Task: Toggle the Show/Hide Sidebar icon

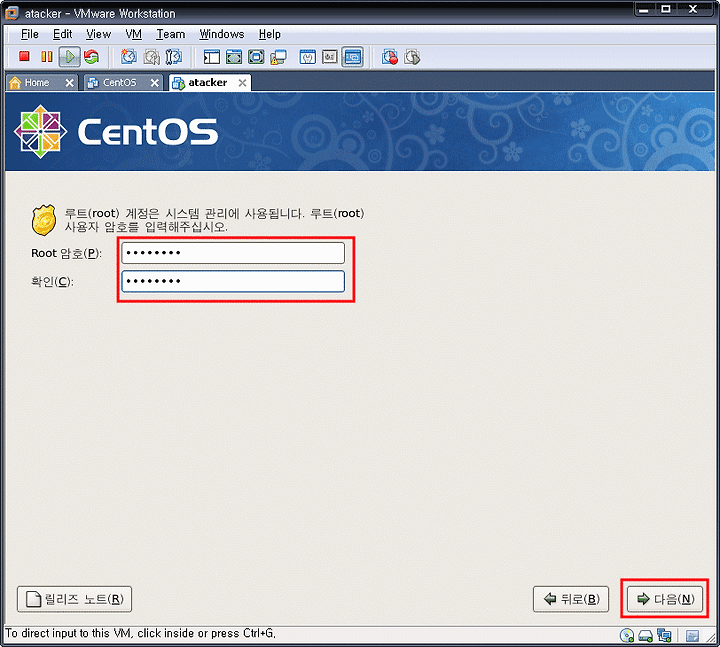Action: [x=212, y=57]
